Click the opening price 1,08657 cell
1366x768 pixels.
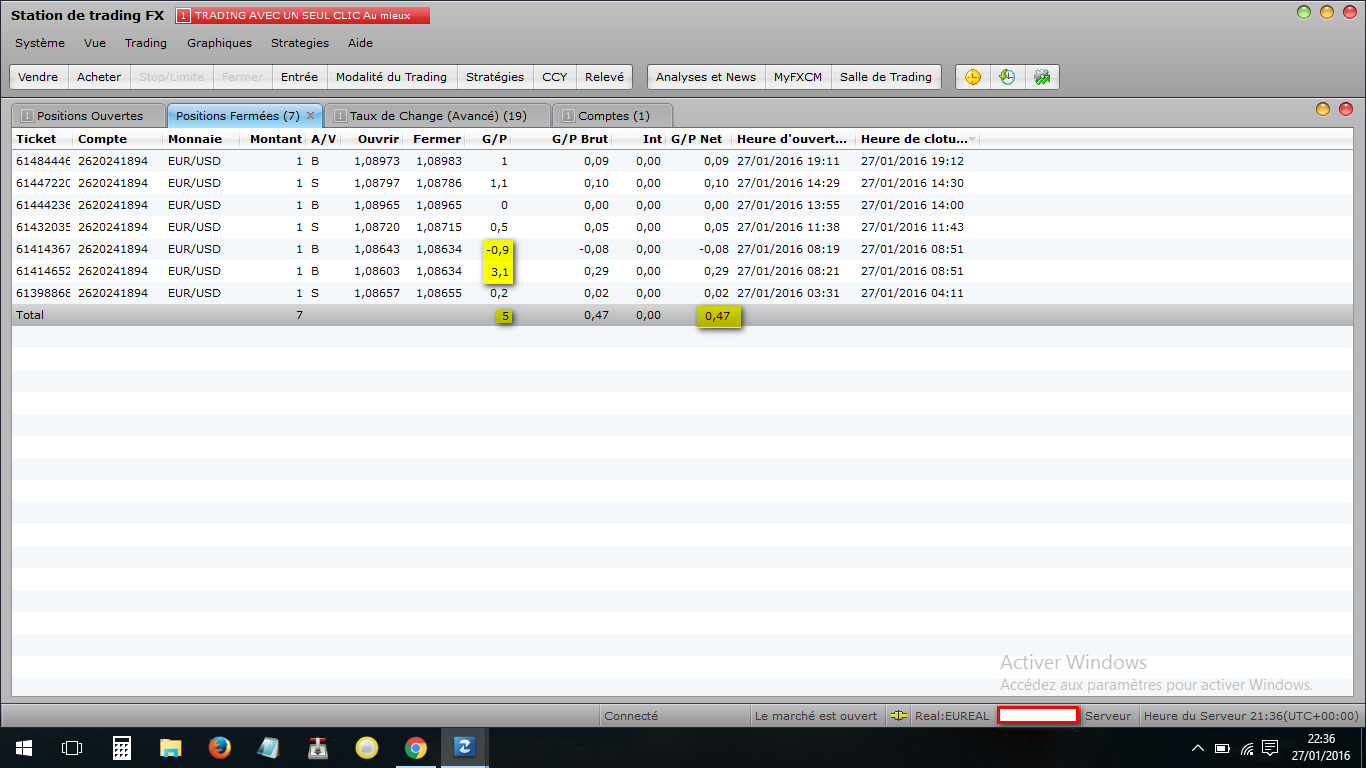click(377, 293)
